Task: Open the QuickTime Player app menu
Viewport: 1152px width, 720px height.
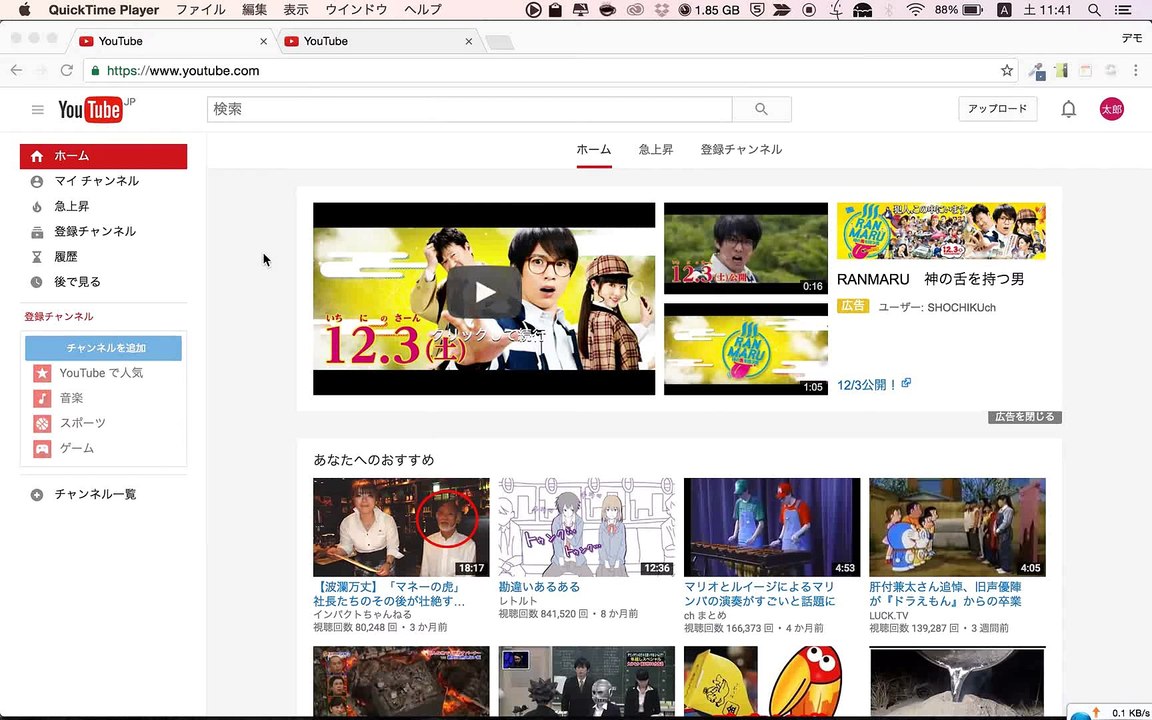Action: point(104,10)
